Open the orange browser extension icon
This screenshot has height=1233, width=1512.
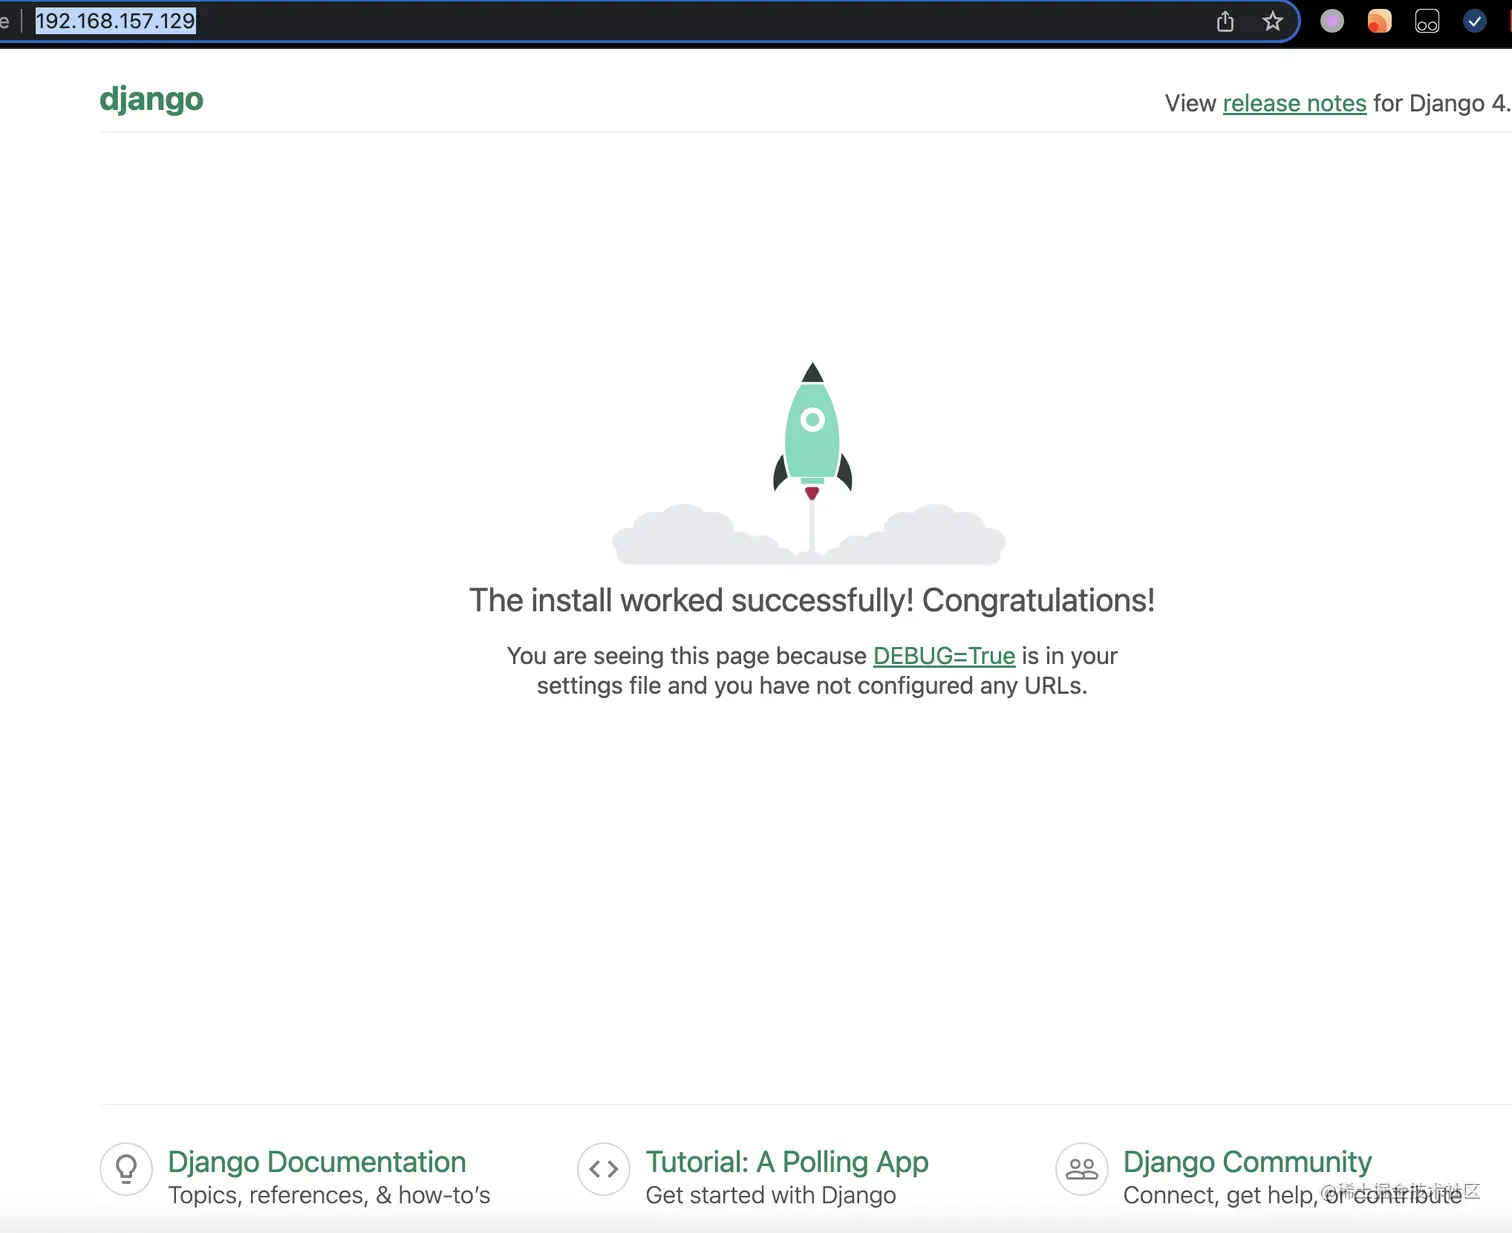tap(1379, 21)
